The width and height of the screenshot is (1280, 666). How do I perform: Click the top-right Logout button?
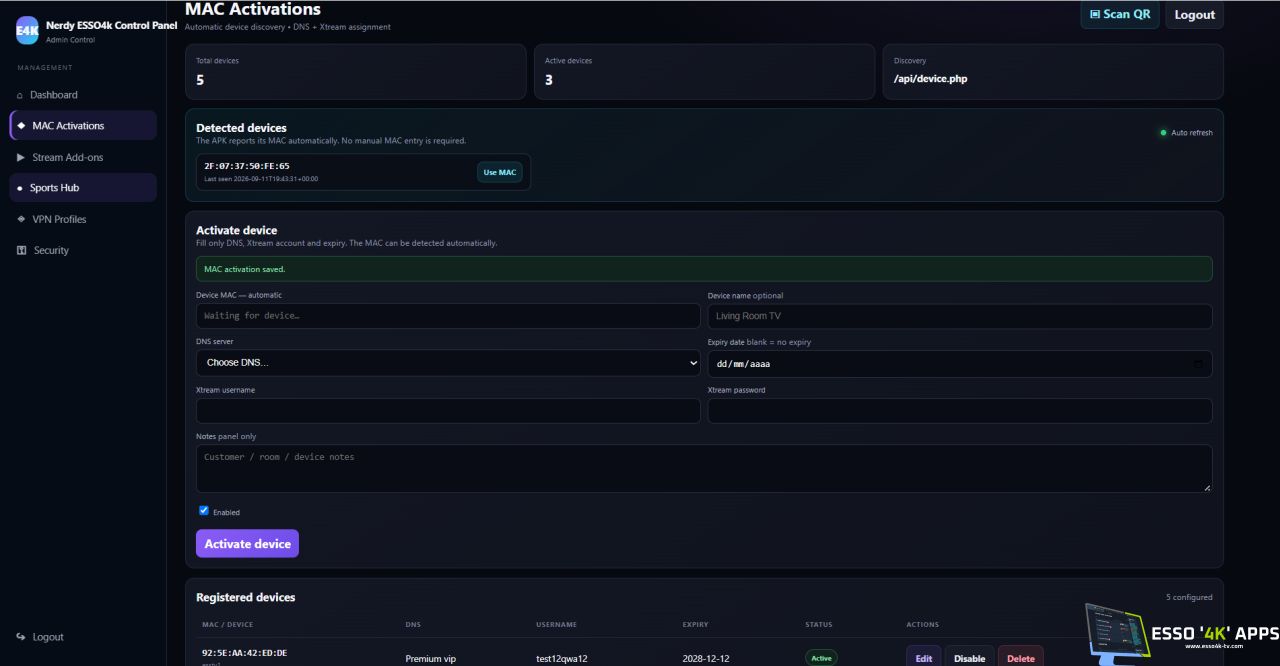1194,15
